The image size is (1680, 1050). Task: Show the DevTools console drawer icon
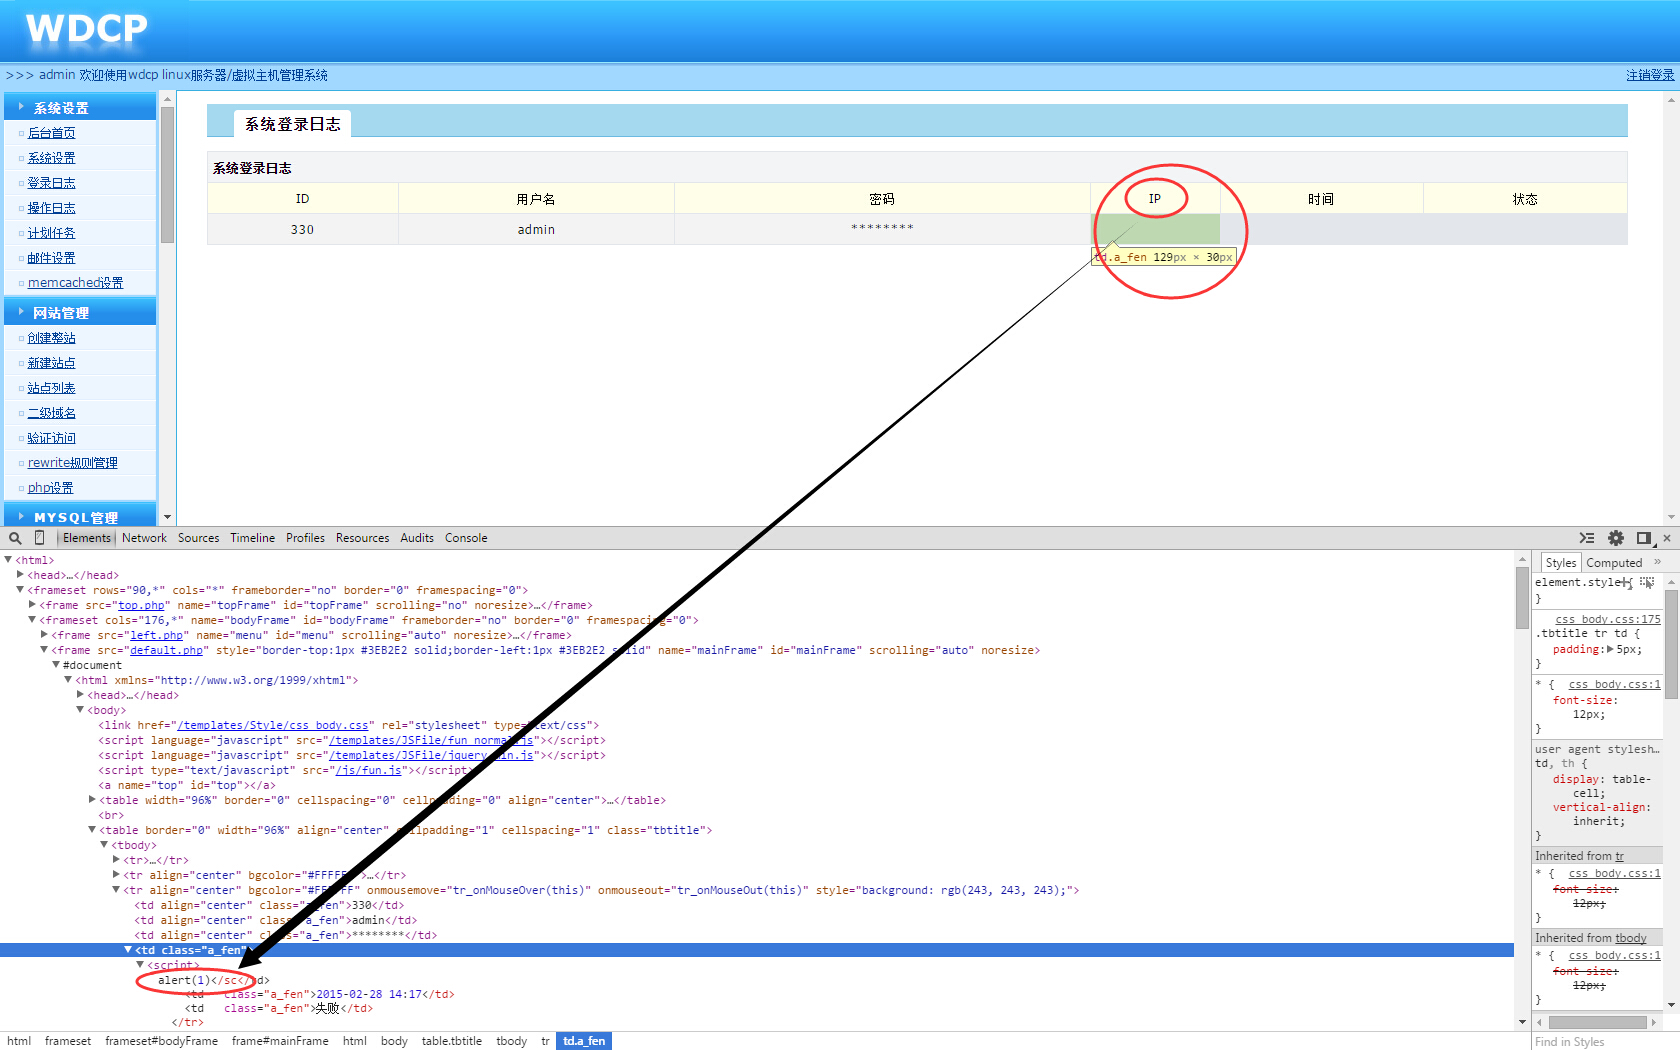pos(1587,538)
